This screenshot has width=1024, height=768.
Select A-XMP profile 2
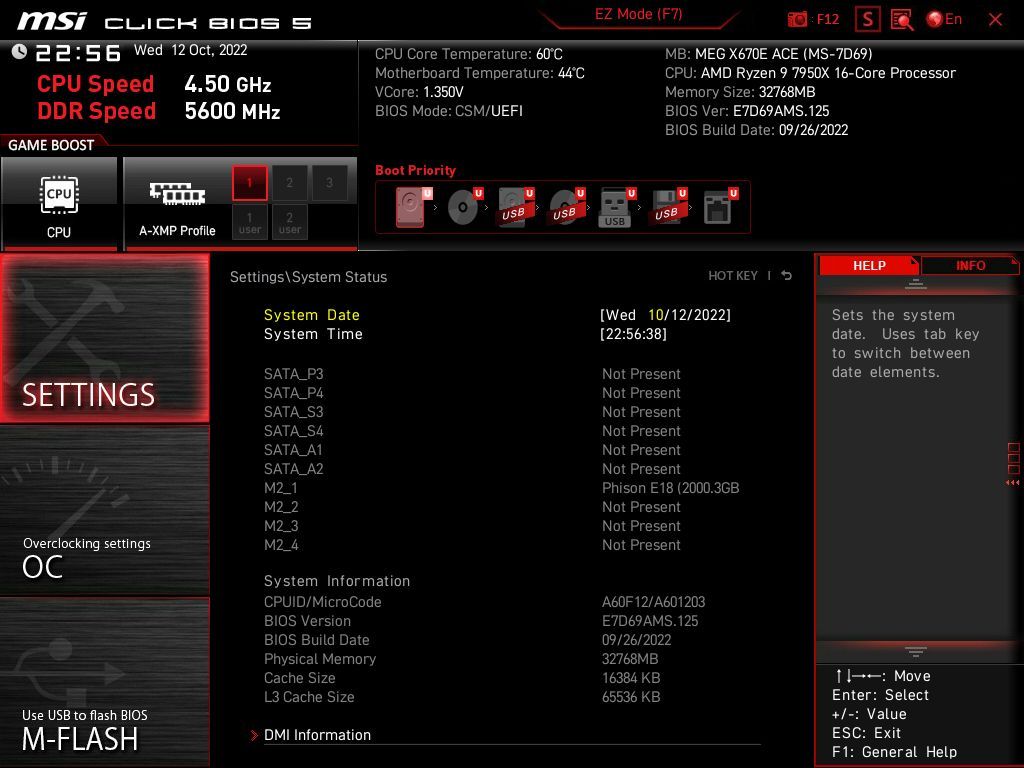[289, 183]
